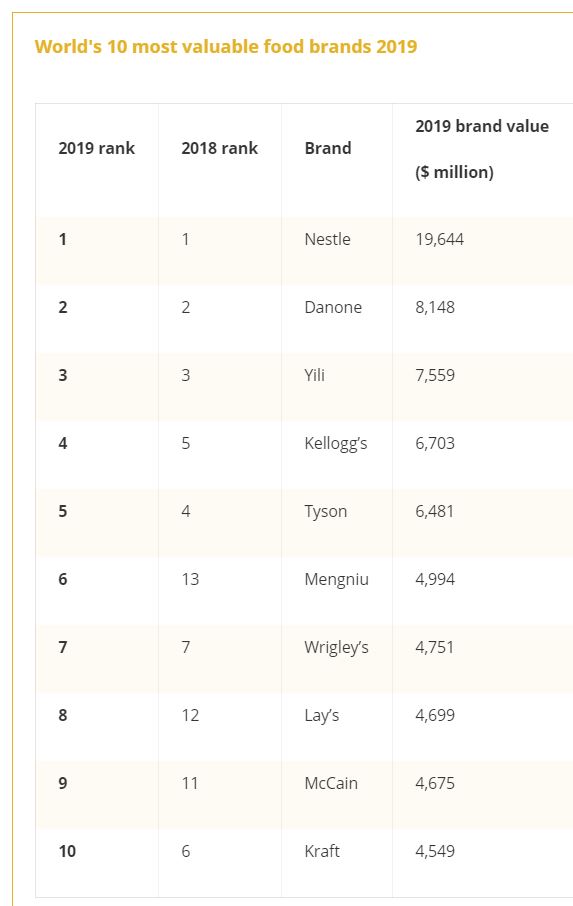Click the table title heading text

(x=226, y=46)
